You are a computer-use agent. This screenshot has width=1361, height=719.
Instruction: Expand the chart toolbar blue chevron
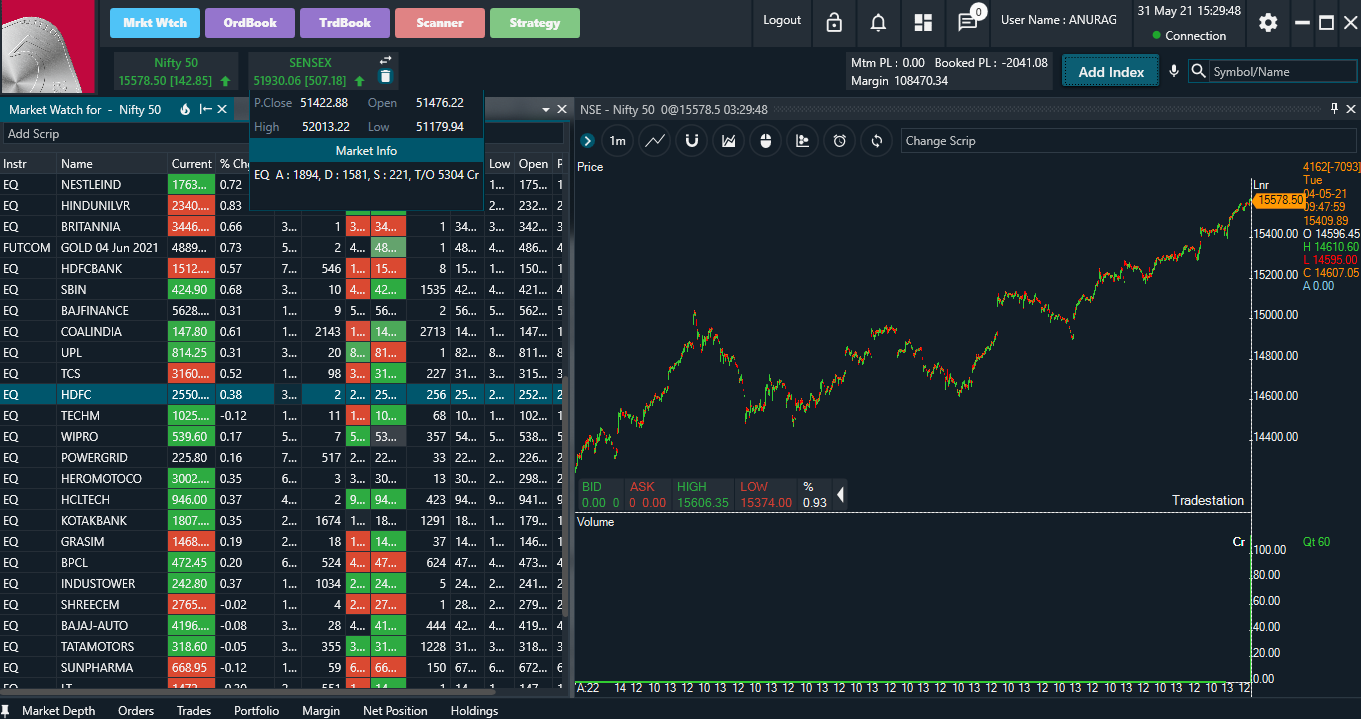tap(587, 141)
